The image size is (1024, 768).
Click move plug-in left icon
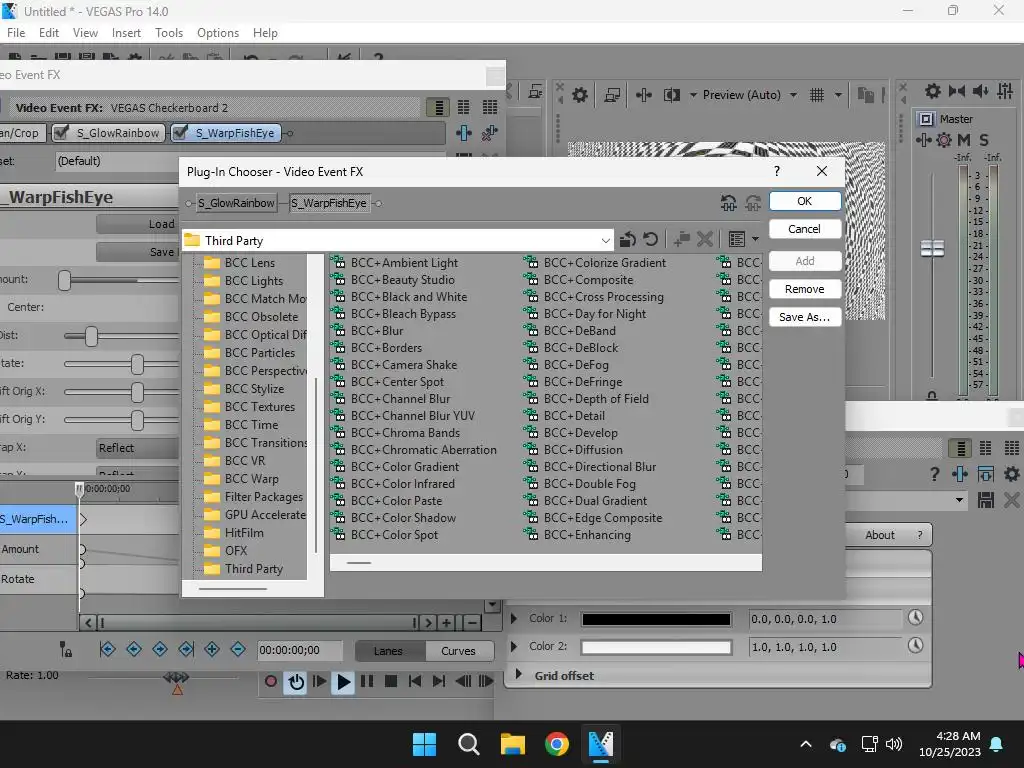pyautogui.click(x=729, y=203)
